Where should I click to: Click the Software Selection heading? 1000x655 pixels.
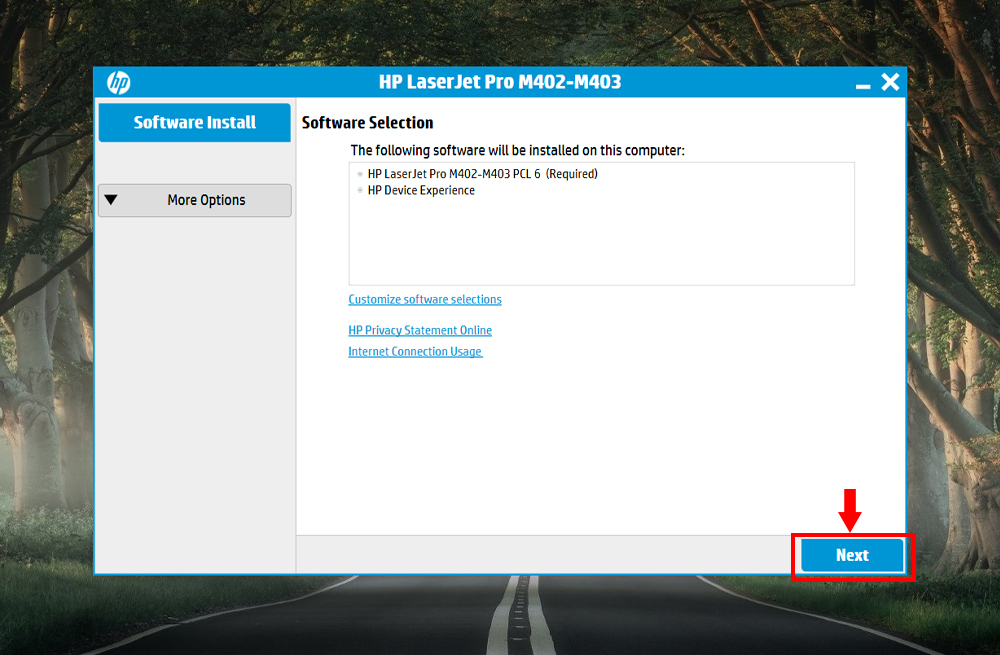click(x=368, y=123)
